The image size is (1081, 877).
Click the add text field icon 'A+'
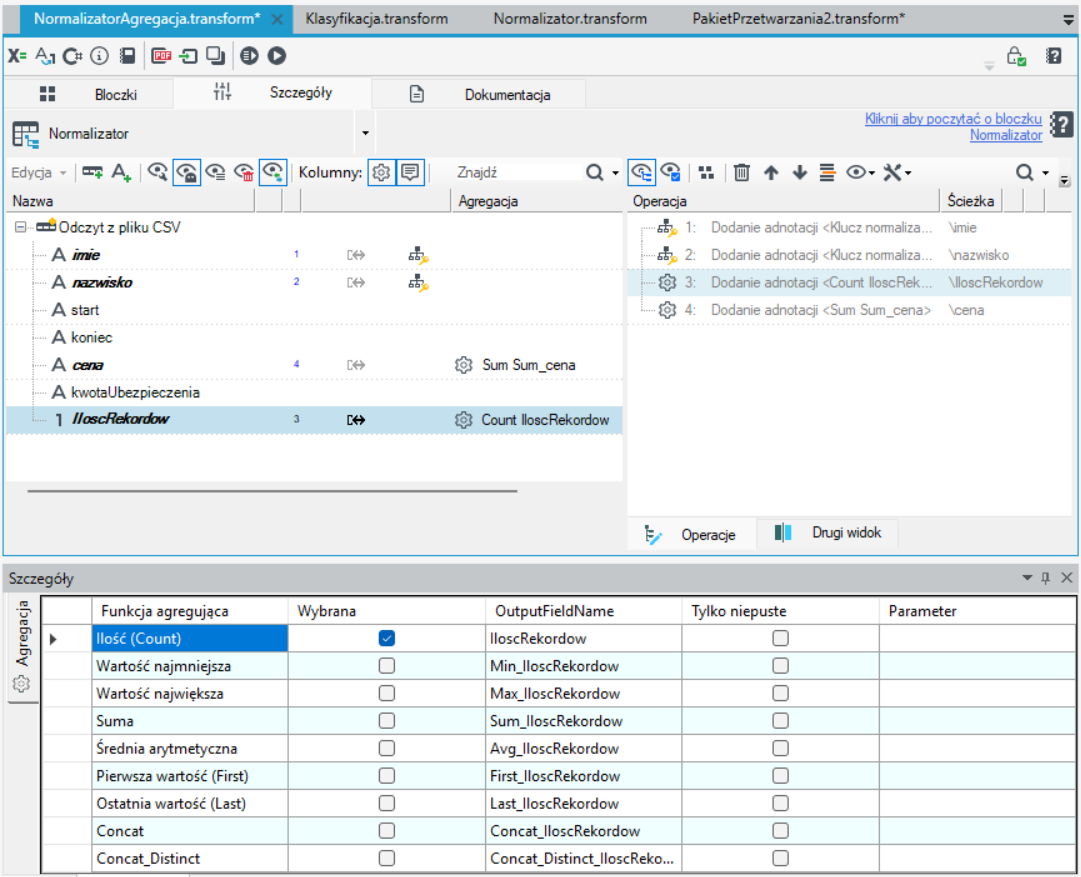coord(121,172)
